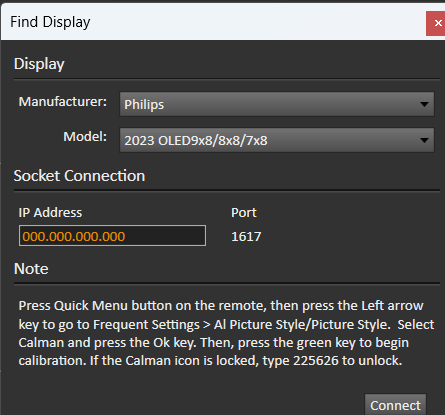Viewport: 445px width, 415px height.
Task: Click the unlock code 225626 in note
Action: pos(315,360)
